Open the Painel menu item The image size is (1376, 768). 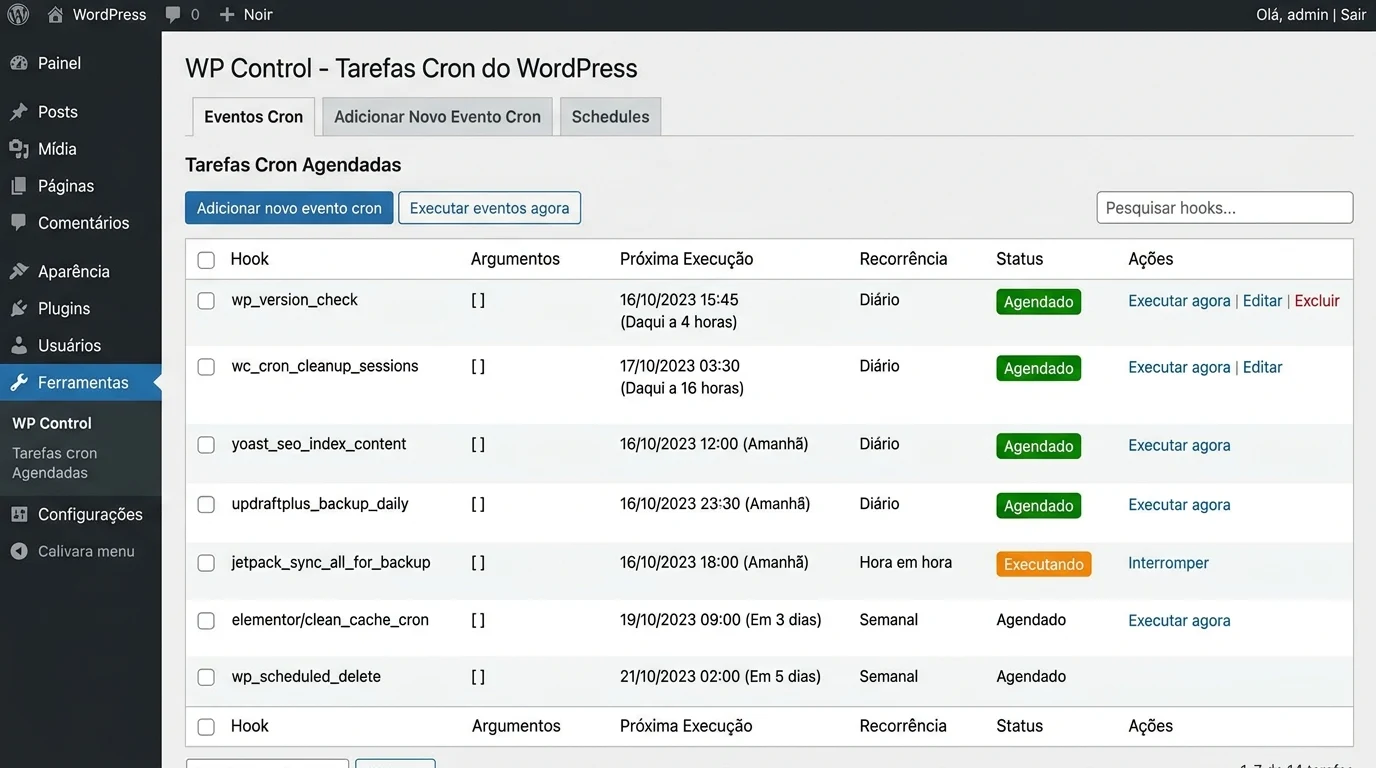tap(80, 63)
